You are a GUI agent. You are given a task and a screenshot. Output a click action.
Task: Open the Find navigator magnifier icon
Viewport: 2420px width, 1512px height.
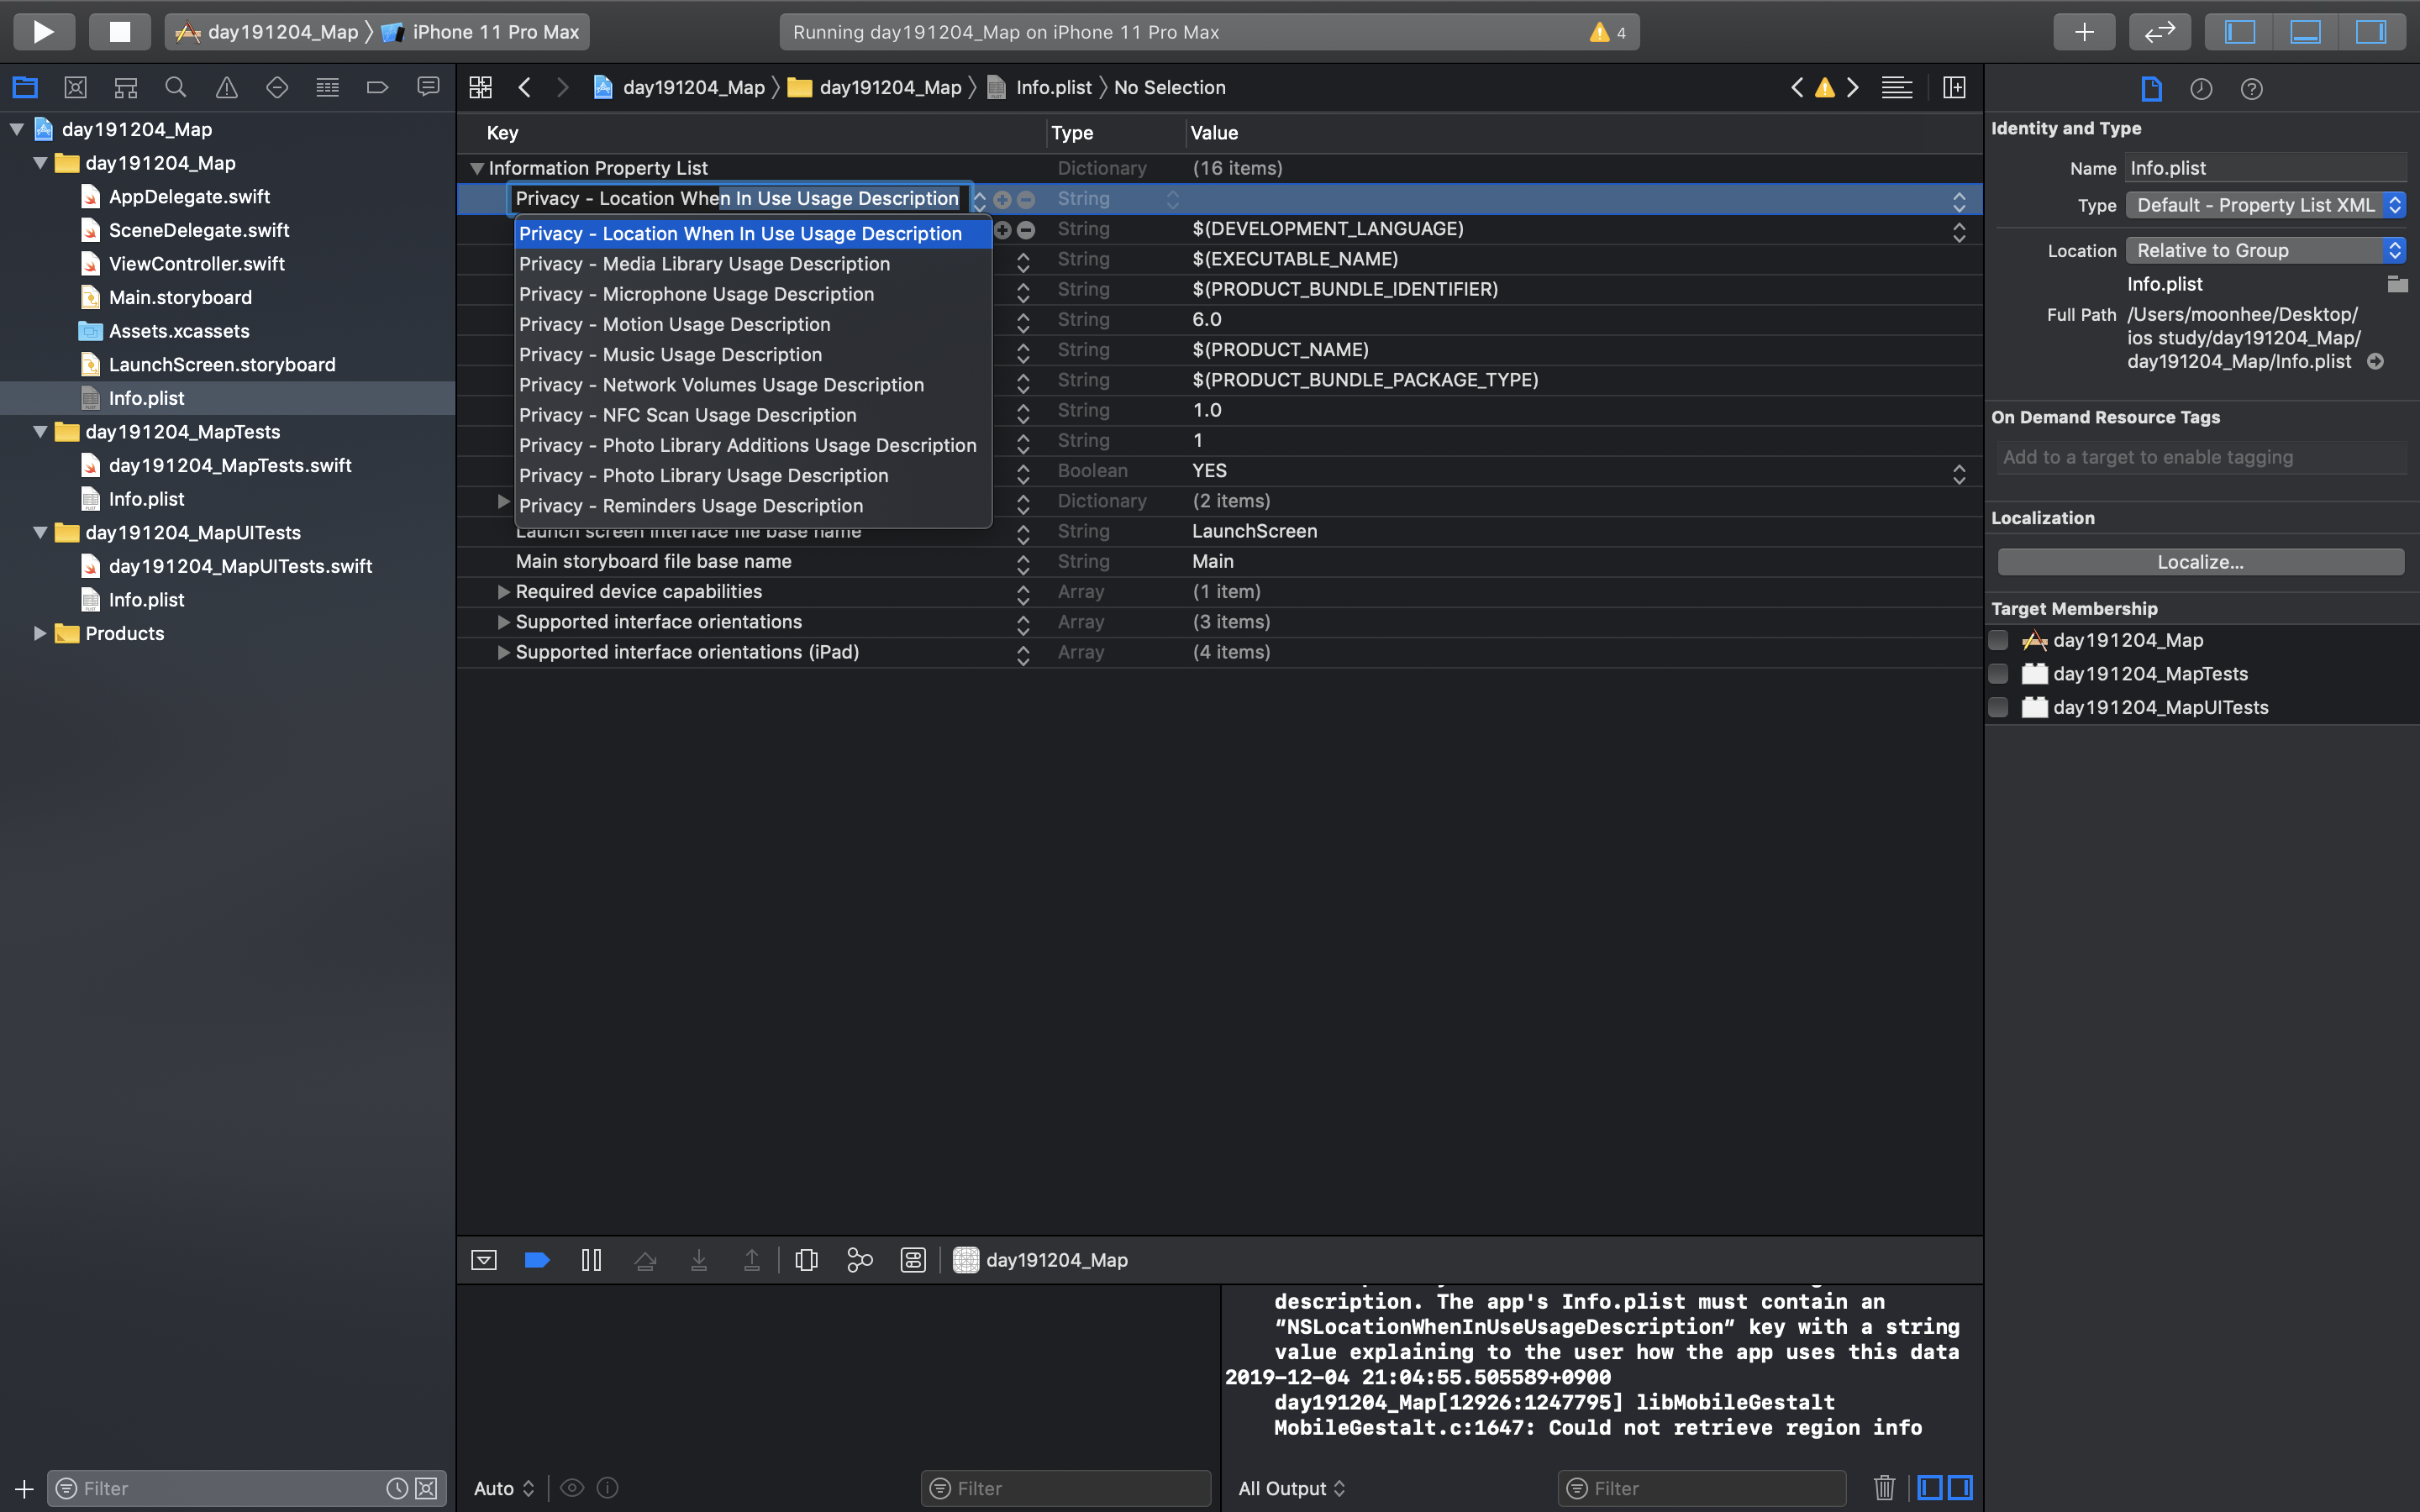point(176,88)
